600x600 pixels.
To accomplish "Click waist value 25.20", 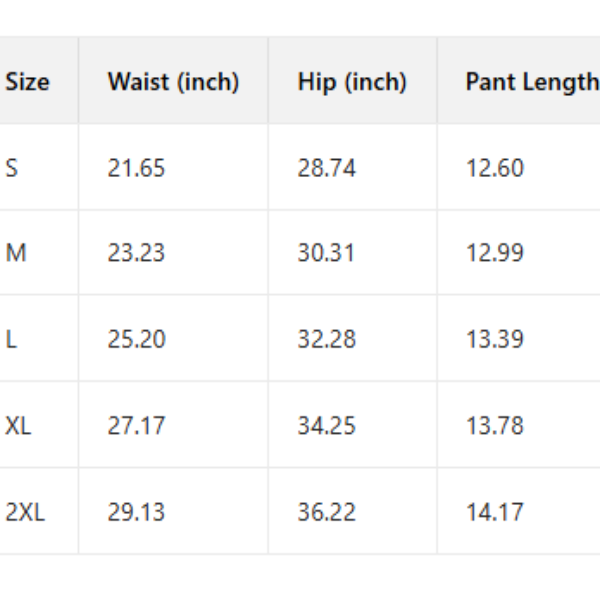I will click(x=136, y=340).
